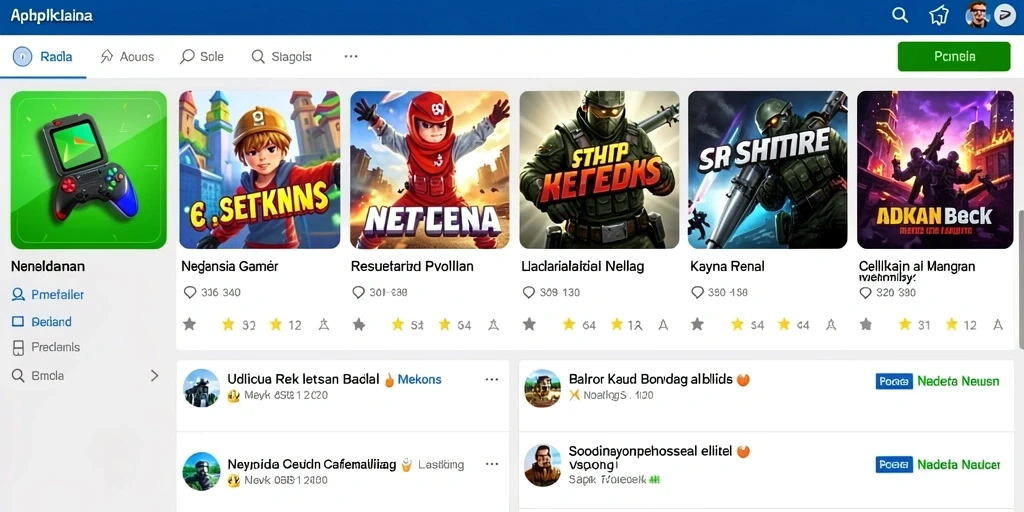Expand the chevron next to Bmcla
Image resolution: width=1024 pixels, height=512 pixels.
[155, 376]
